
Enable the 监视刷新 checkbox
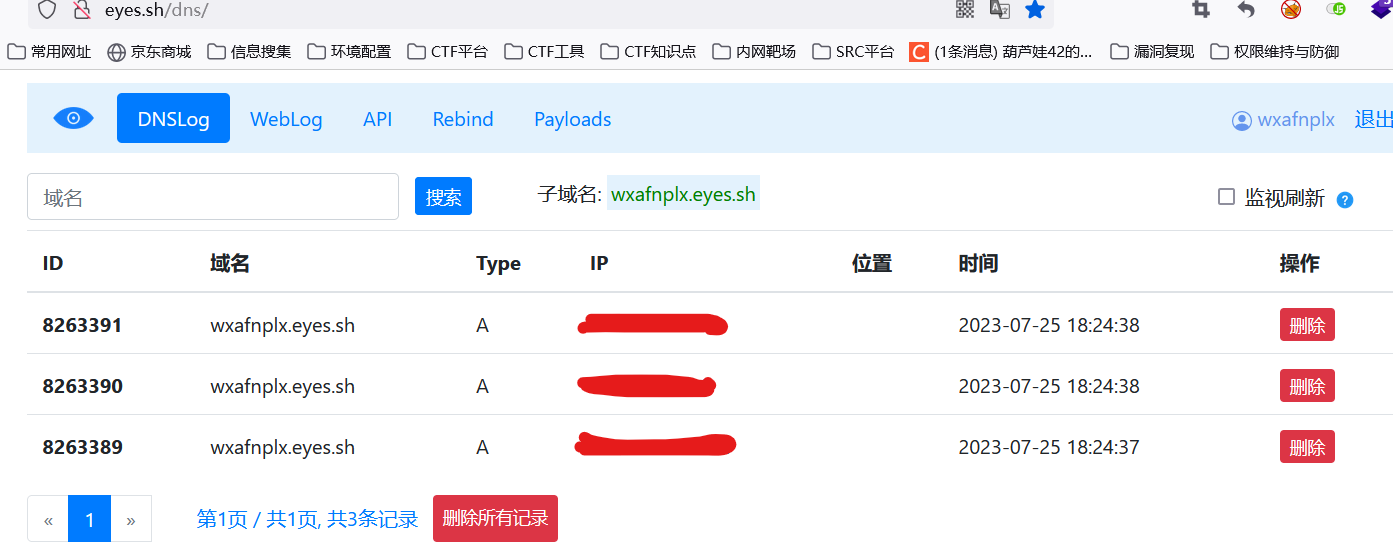coord(1226,197)
